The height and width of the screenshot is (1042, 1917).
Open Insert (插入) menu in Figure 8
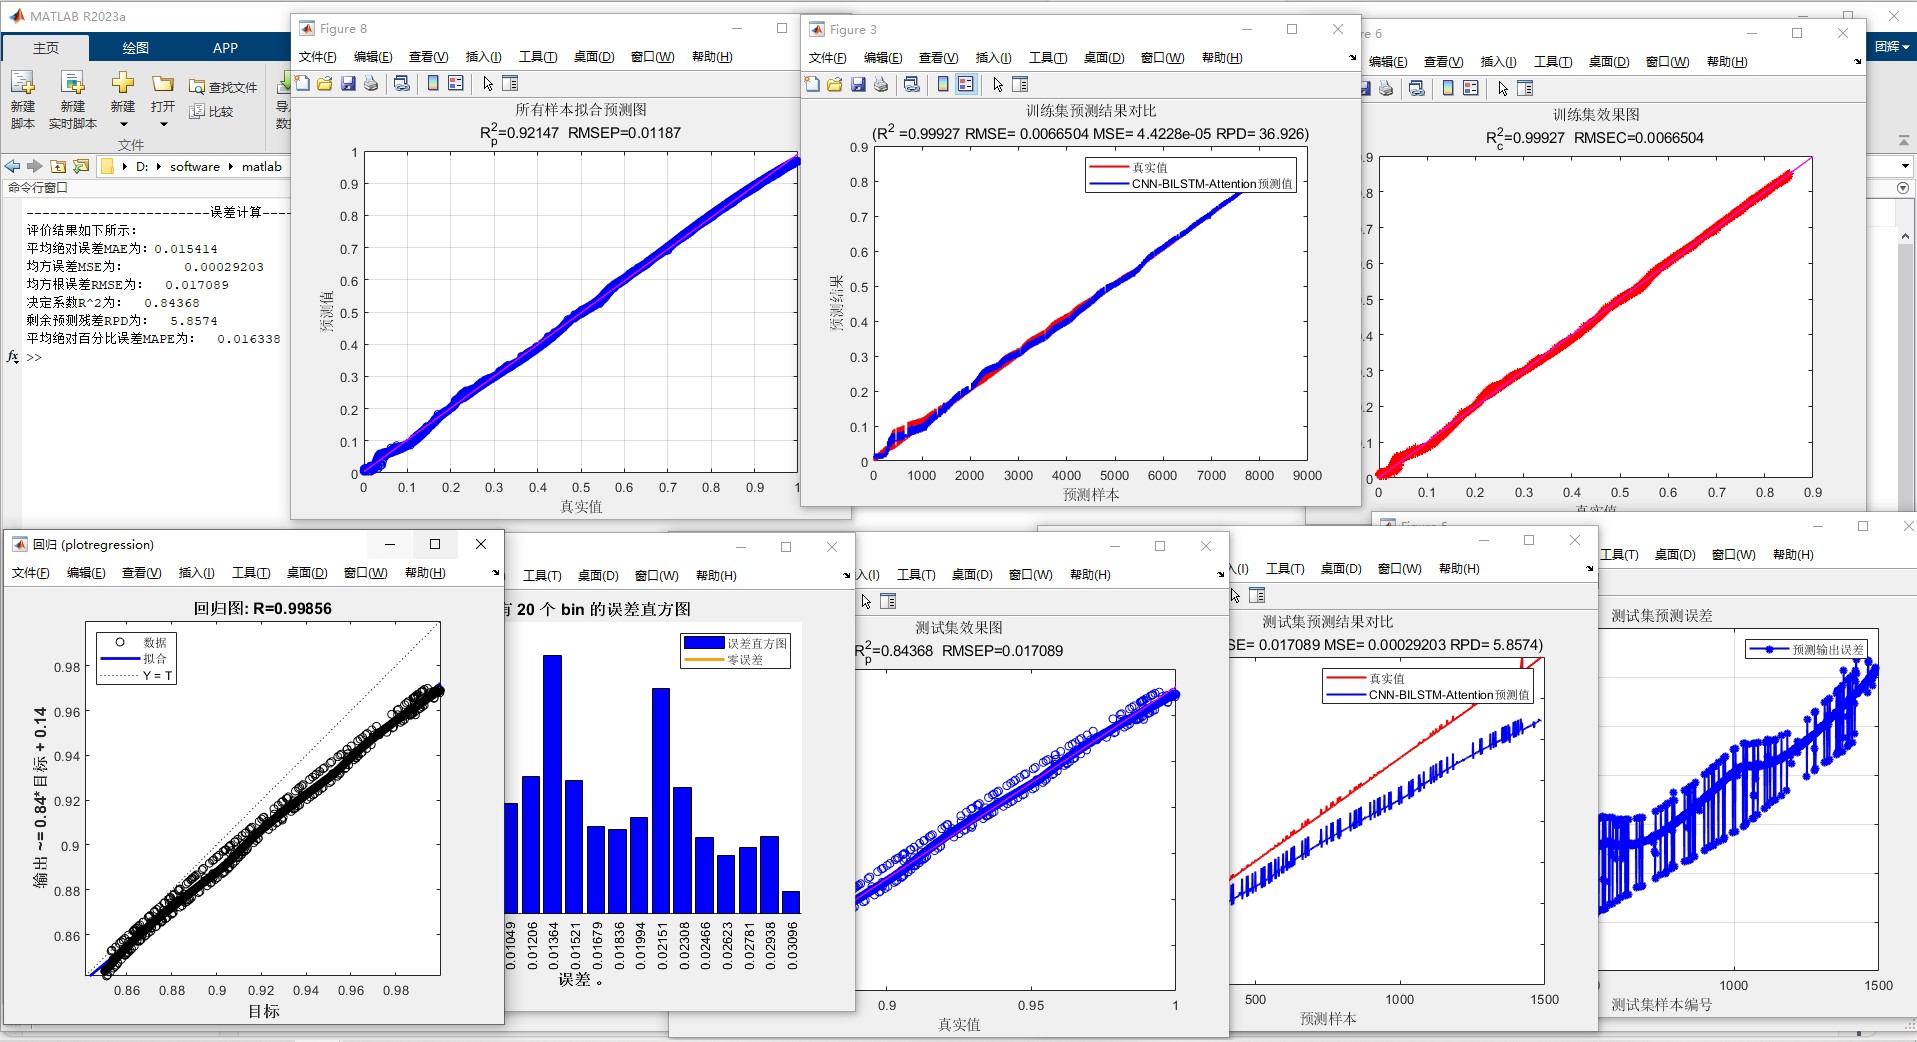pos(484,57)
